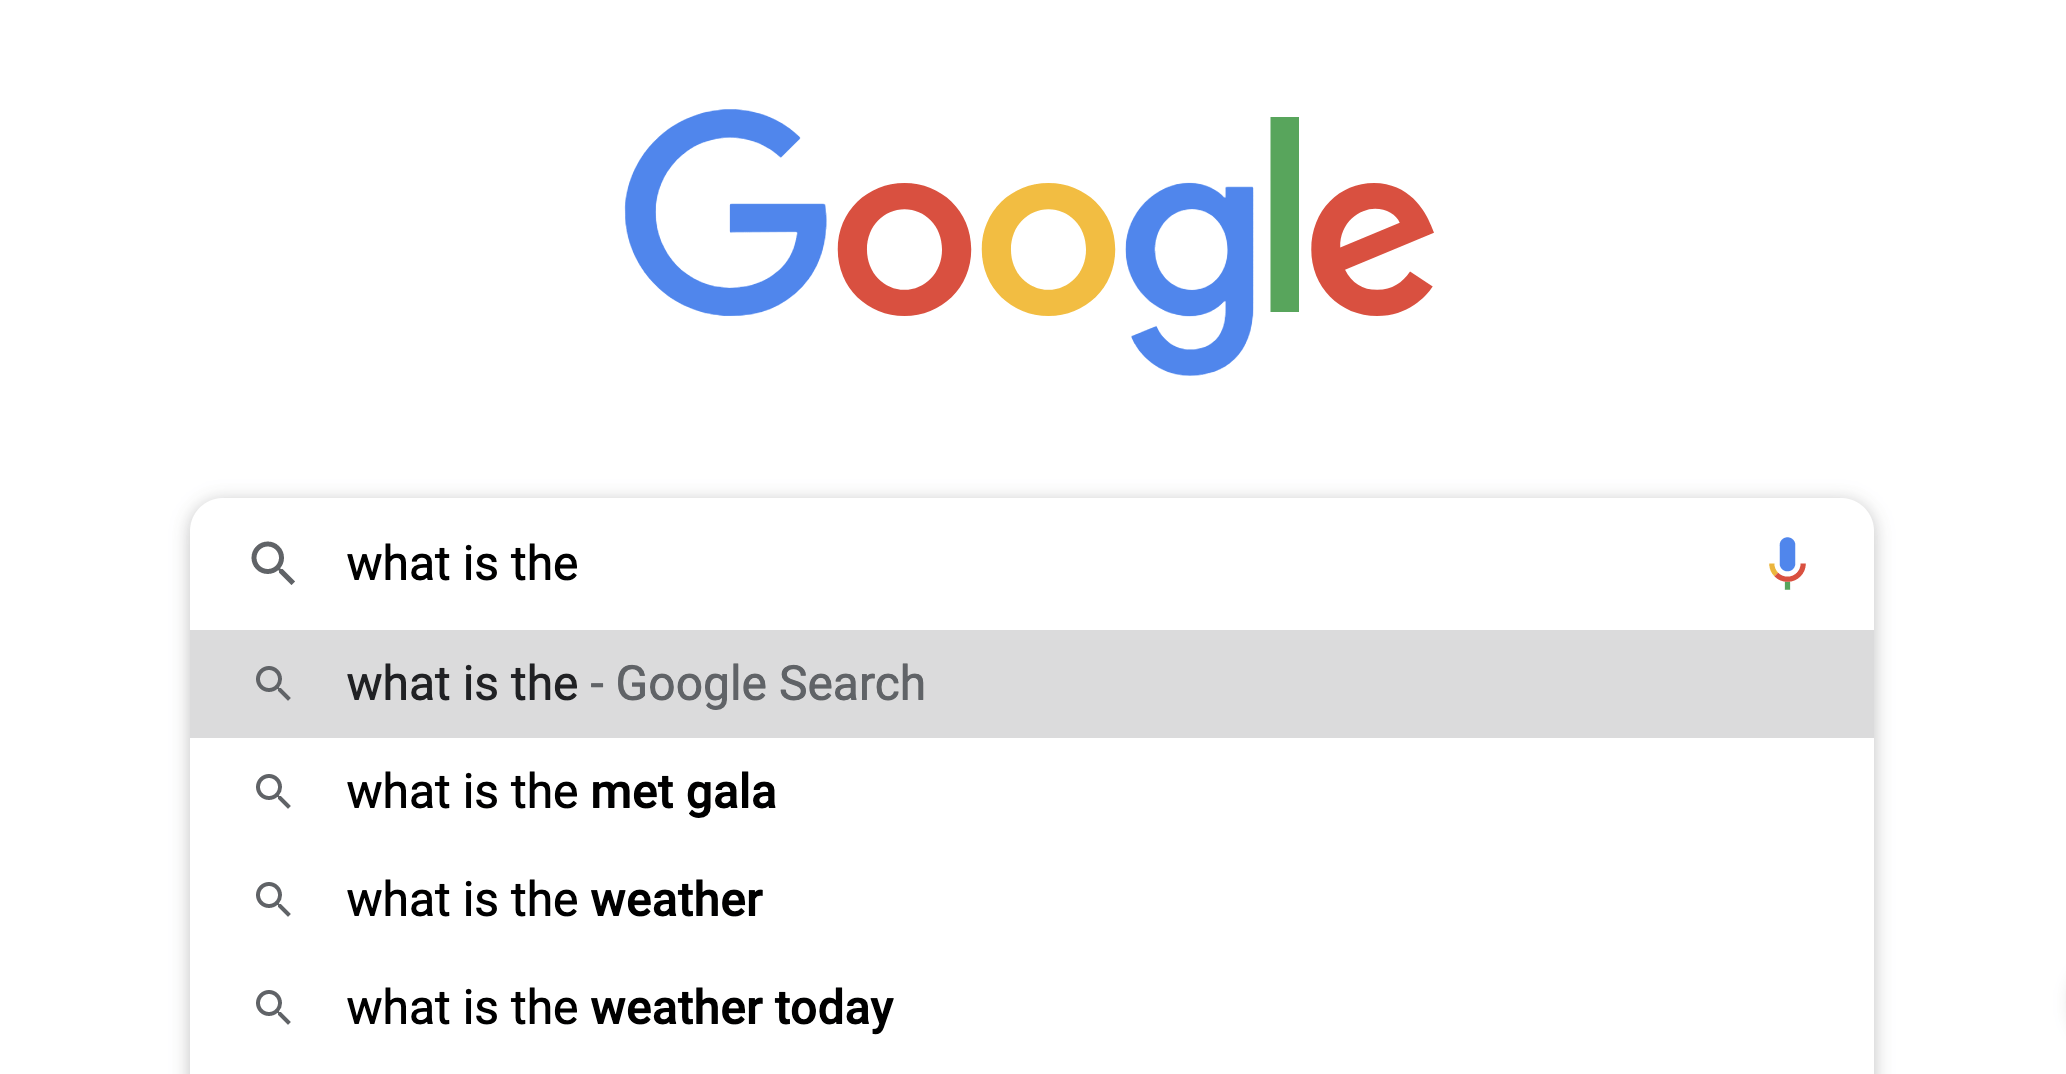Image resolution: width=2066 pixels, height=1074 pixels.
Task: Choose the 'what is the weather today' suggestion
Action: (x=1031, y=1007)
